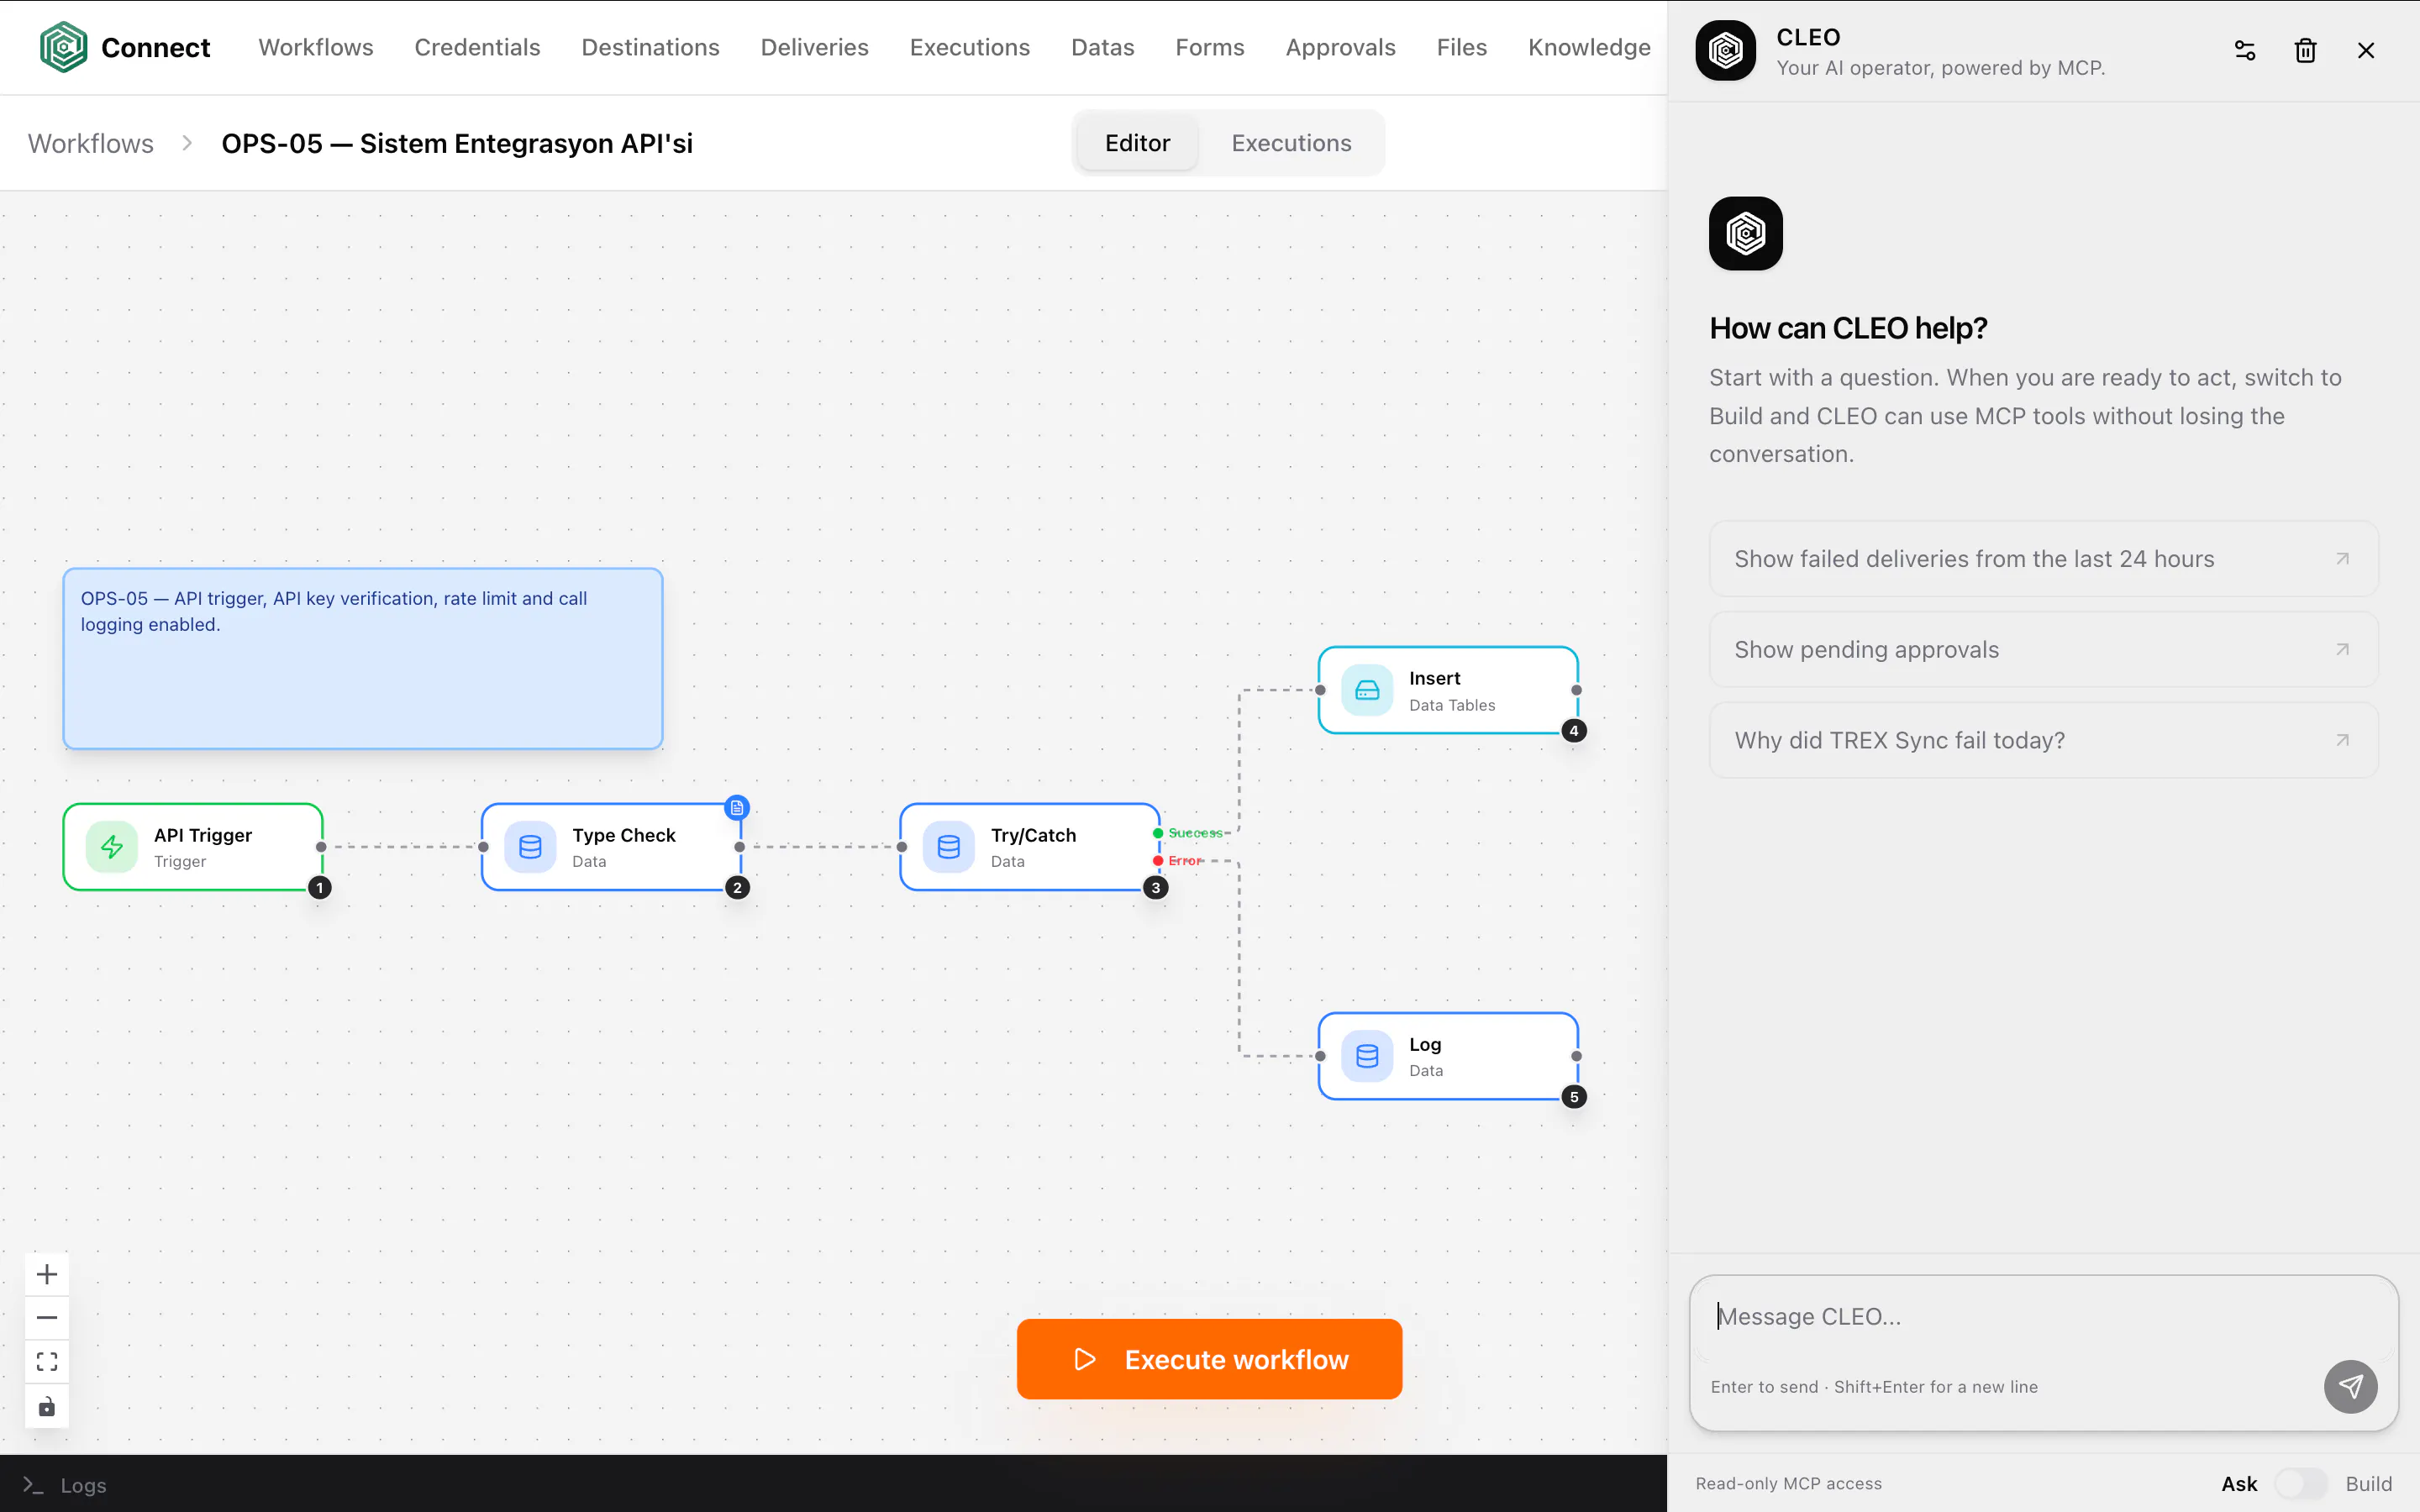Select the Type Check database icon
The image size is (2420, 1512).
click(530, 847)
